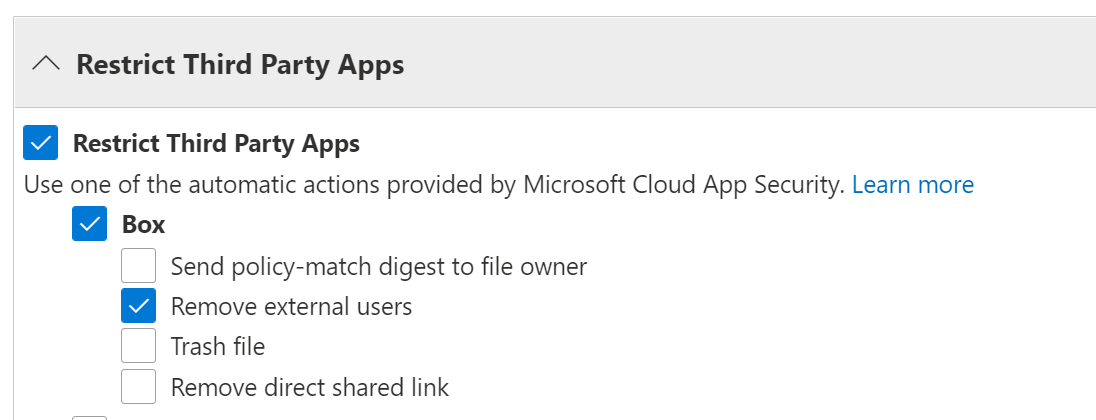Viewport: 1096px width, 420px height.
Task: Collapse the Restrict Third Party Apps section chevron
Action: coord(46,65)
